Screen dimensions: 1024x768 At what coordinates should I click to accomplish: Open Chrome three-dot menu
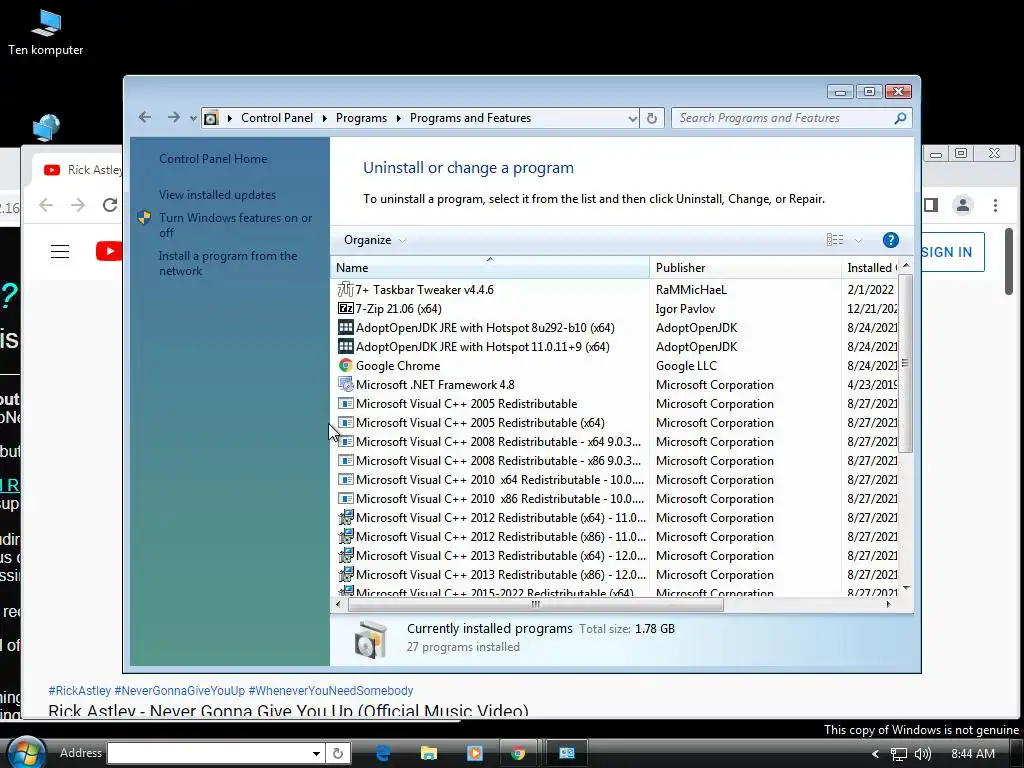point(995,205)
